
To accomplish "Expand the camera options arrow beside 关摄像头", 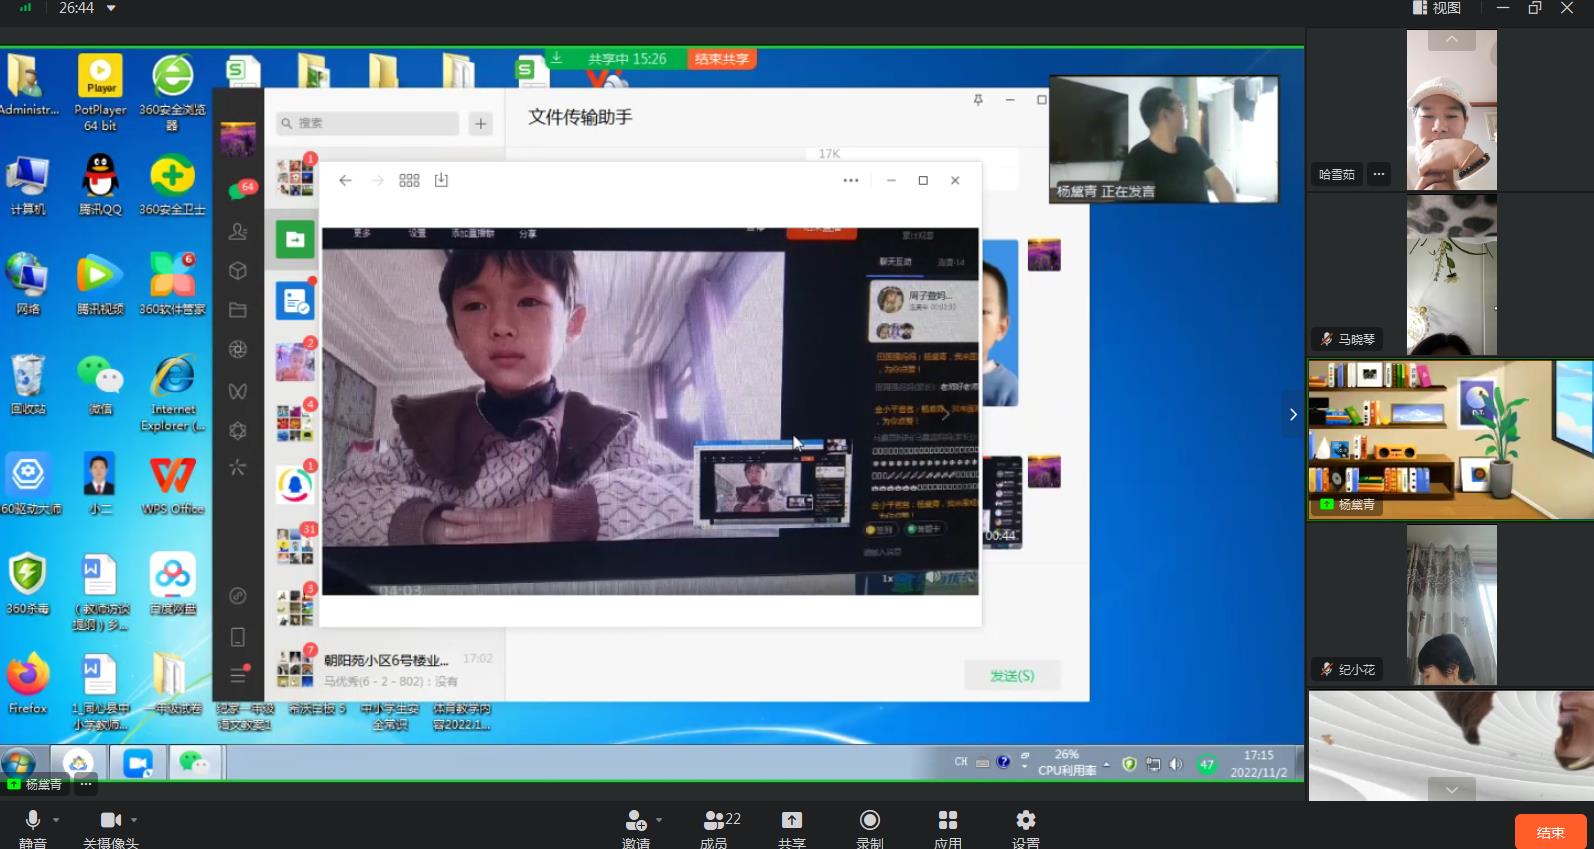I will pyautogui.click(x=134, y=820).
